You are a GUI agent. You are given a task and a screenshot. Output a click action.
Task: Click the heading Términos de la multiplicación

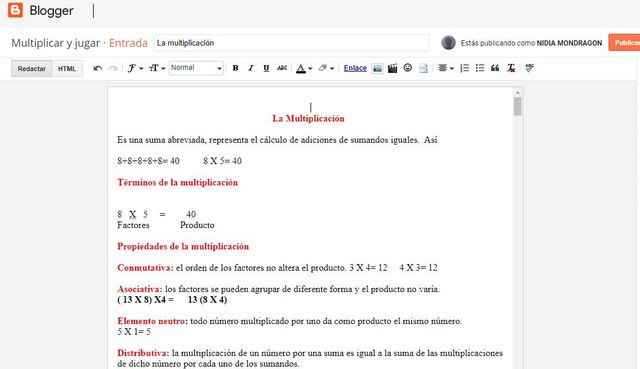(x=178, y=182)
